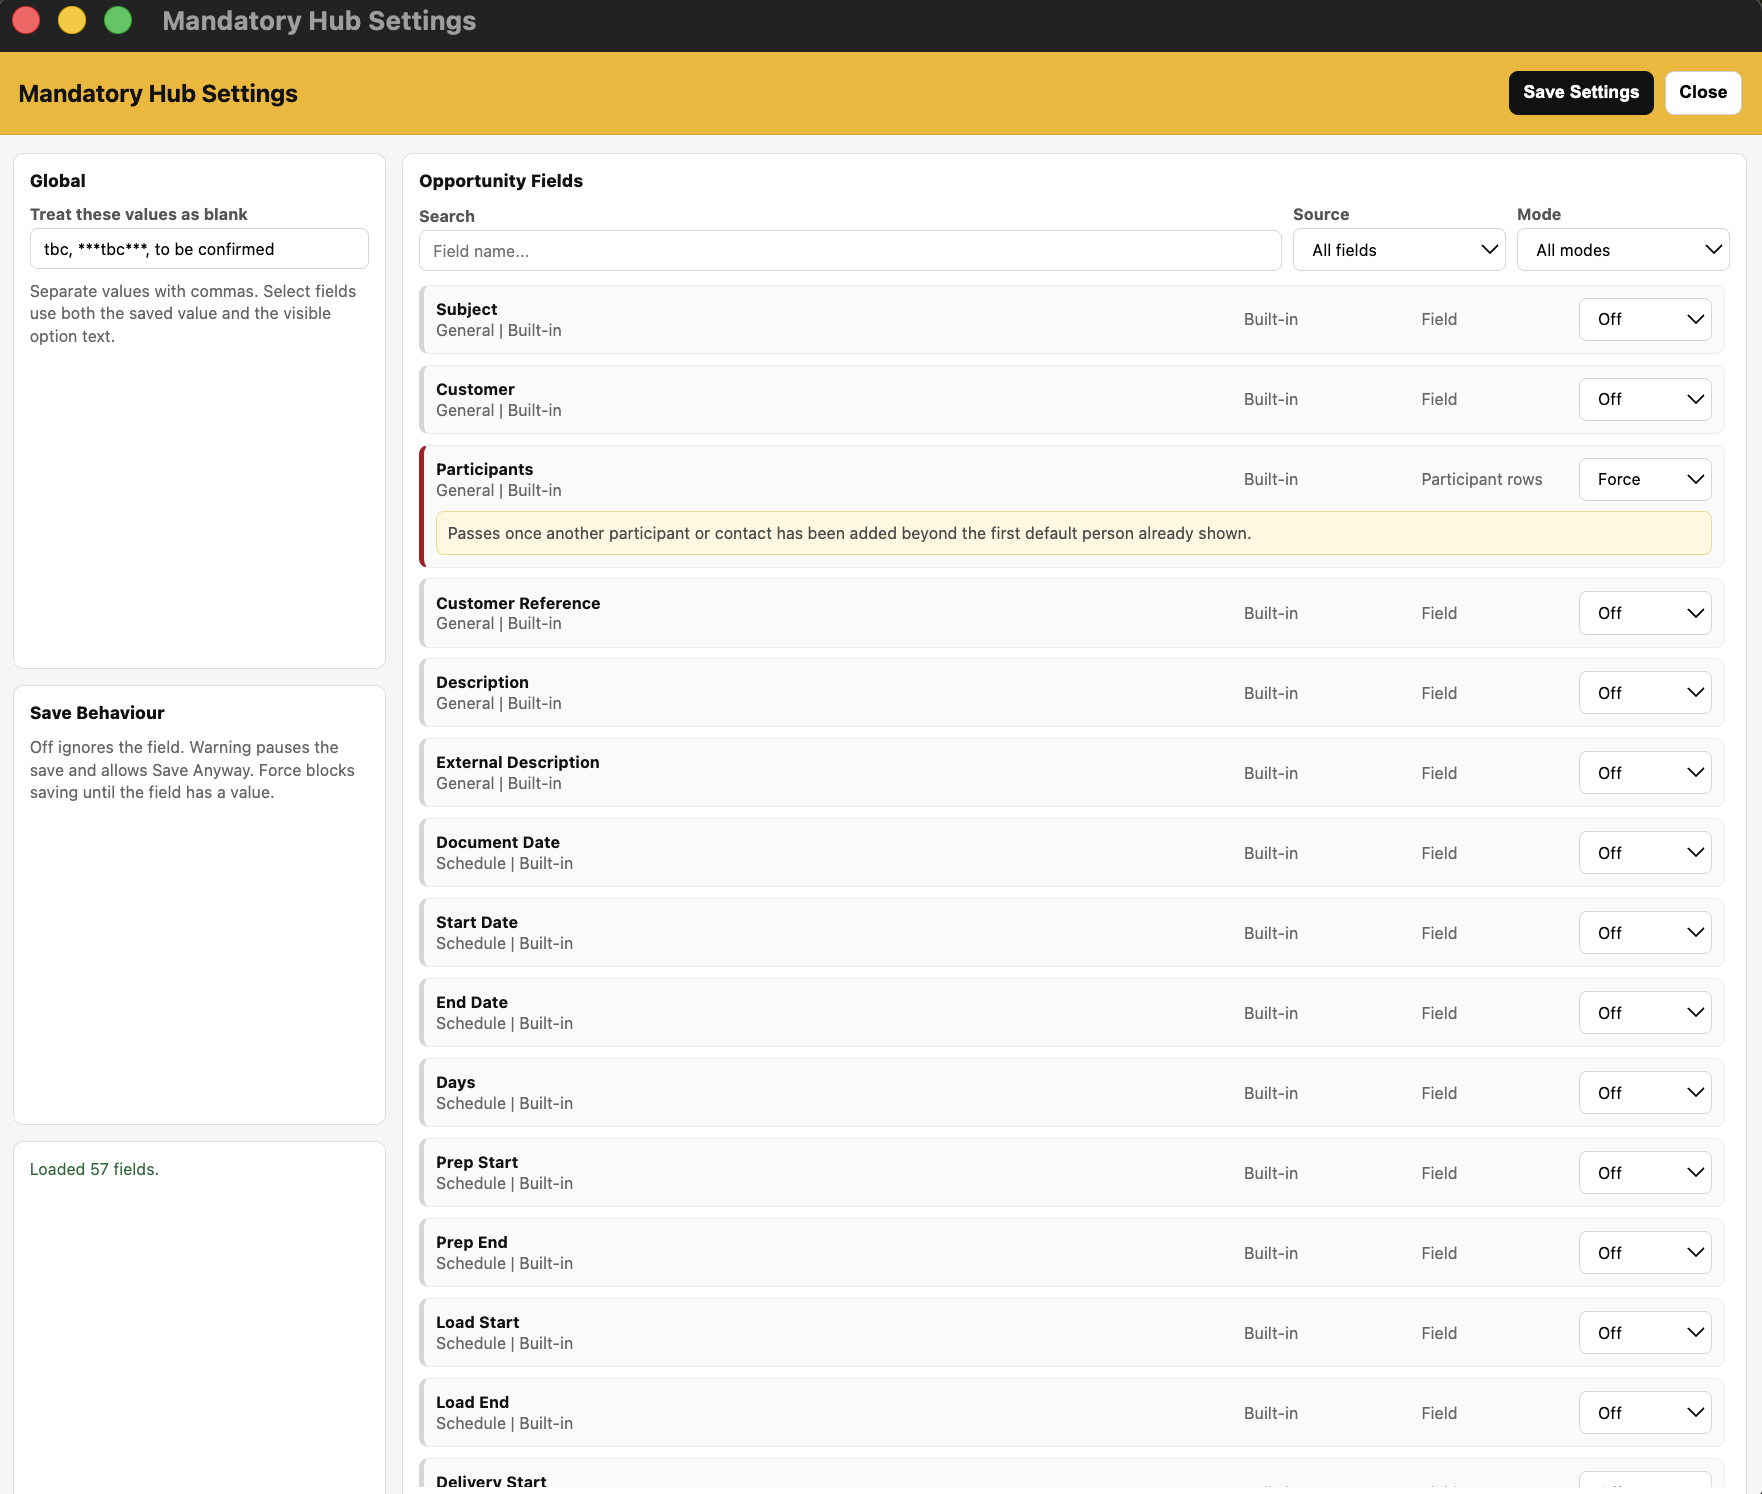Change Participants mode from Force
This screenshot has height=1494, width=1762.
pyautogui.click(x=1645, y=479)
